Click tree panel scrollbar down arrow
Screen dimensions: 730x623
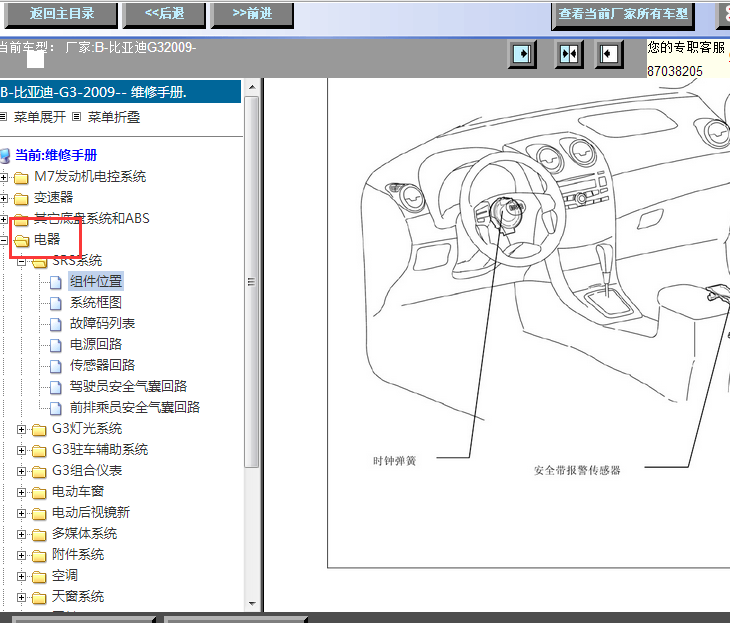tap(252, 603)
